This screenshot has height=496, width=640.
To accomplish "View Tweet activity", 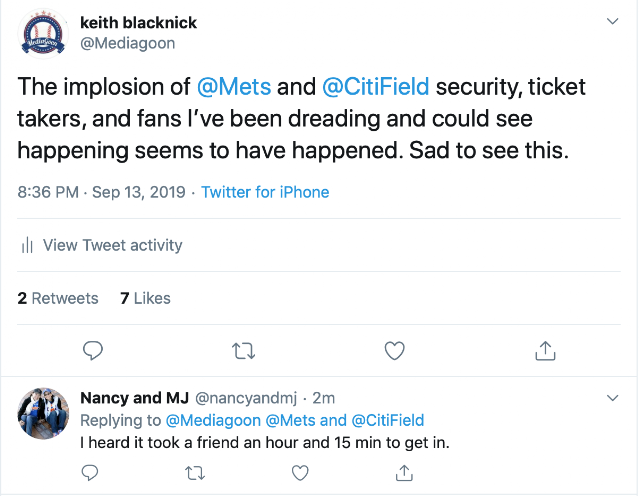I will tap(113, 245).
